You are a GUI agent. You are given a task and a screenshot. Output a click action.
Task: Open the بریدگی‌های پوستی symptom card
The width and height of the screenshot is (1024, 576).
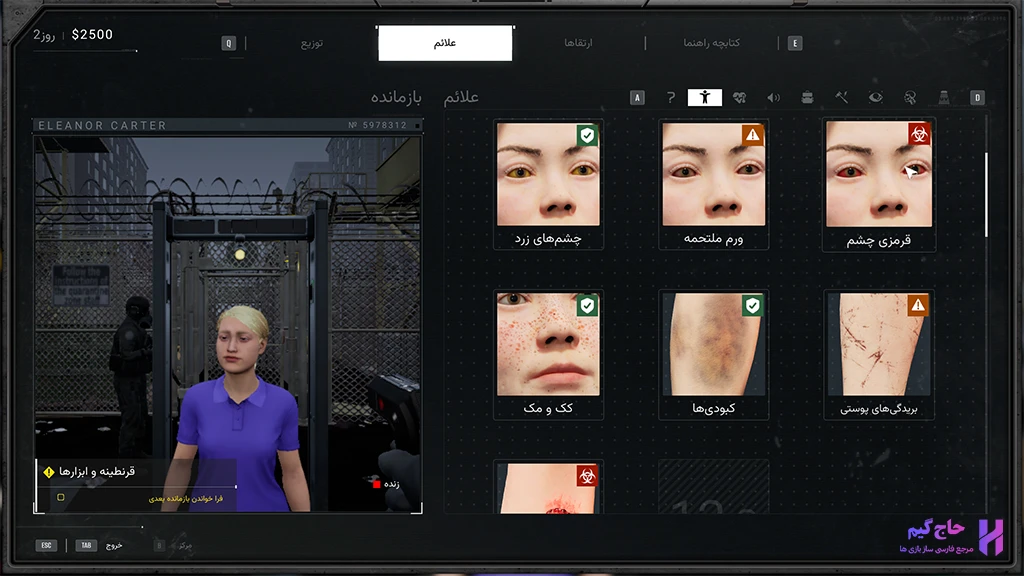[x=878, y=354]
